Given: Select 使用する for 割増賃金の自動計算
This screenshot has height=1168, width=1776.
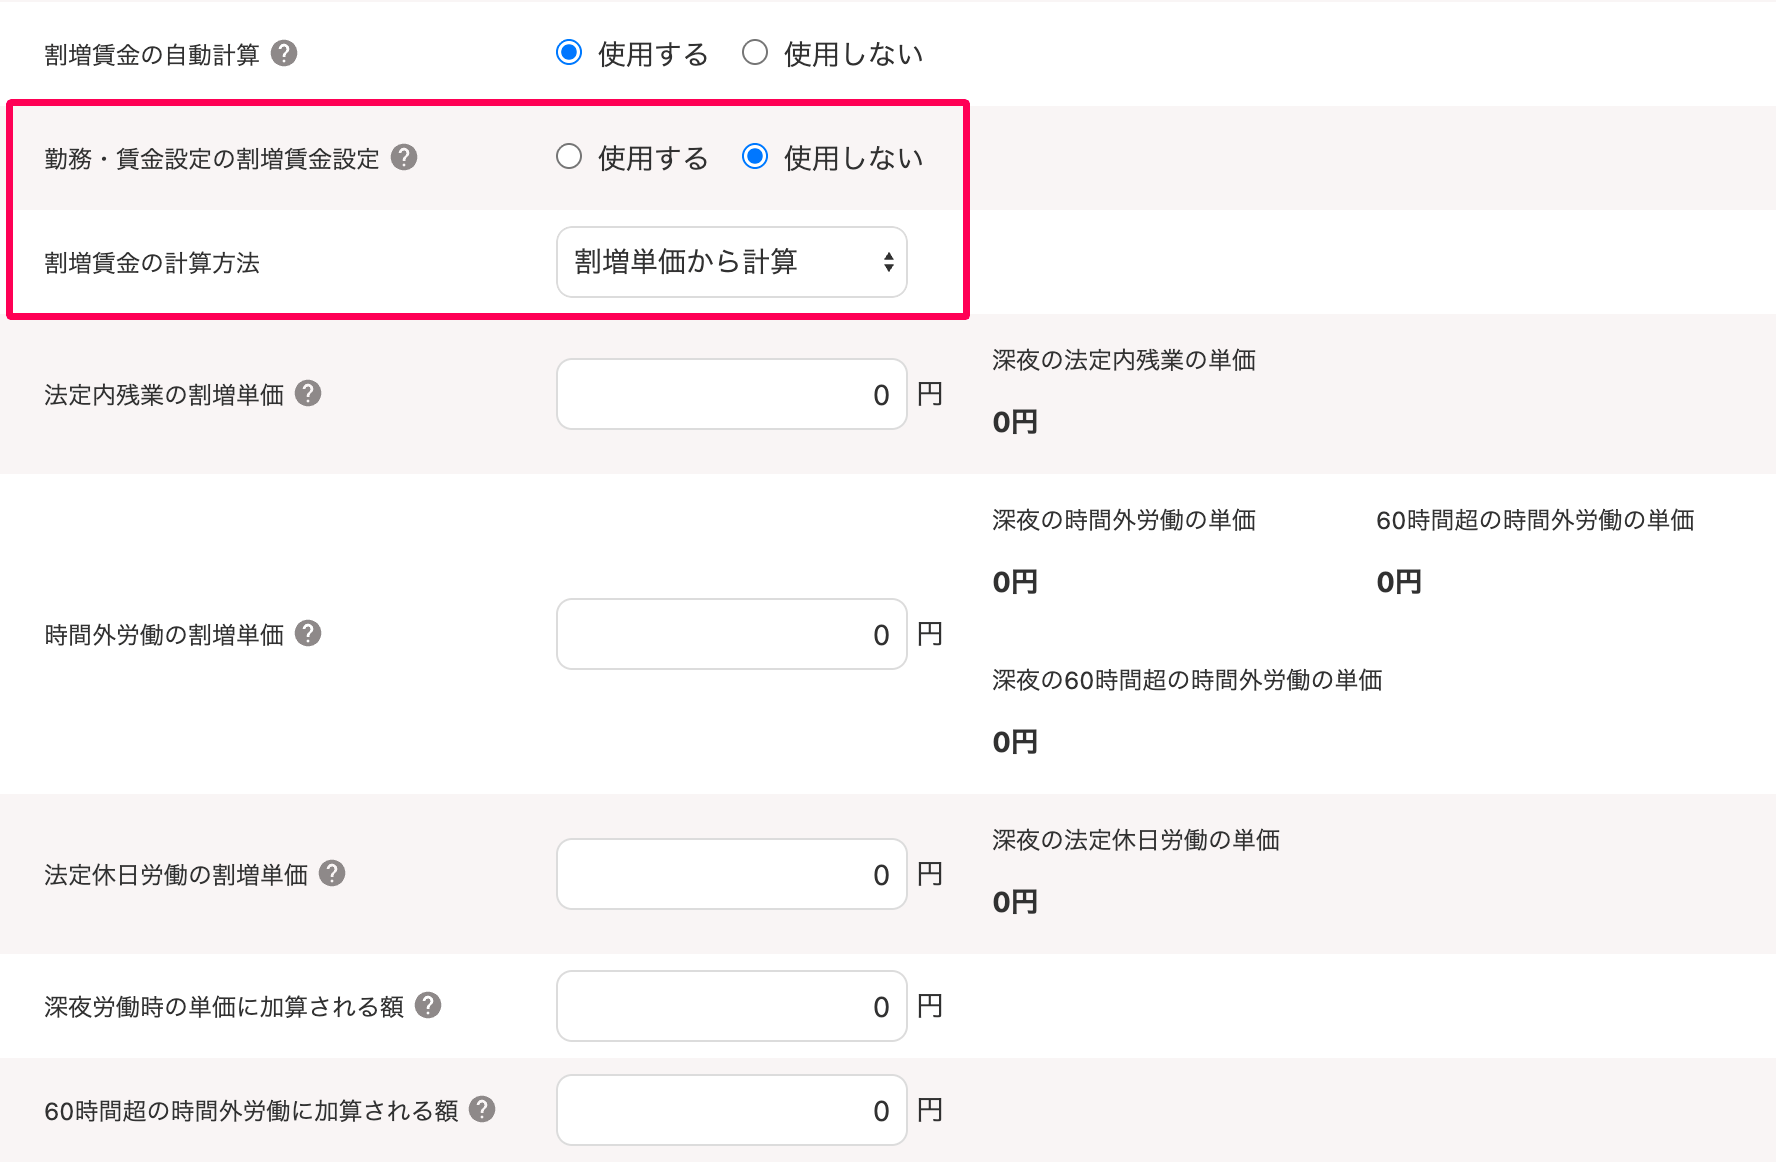Looking at the screenshot, I should point(569,53).
